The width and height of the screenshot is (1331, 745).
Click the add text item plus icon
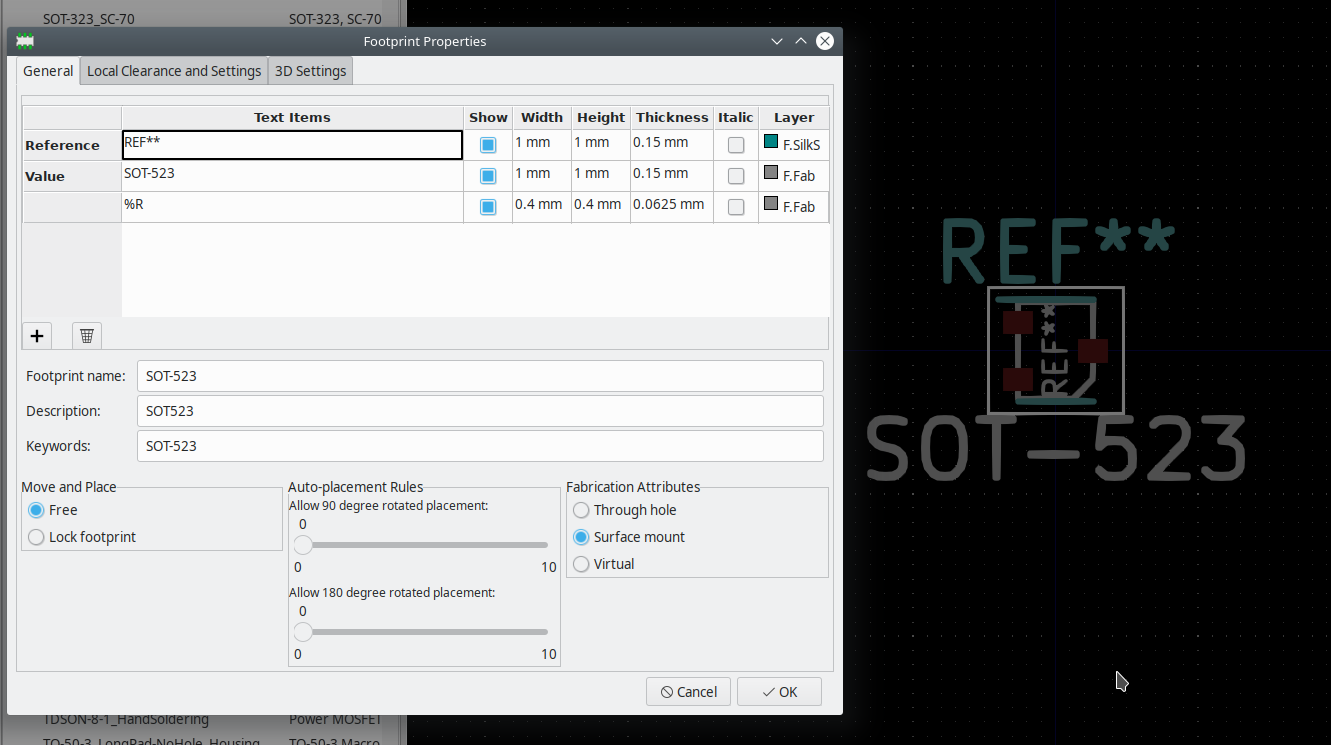[x=36, y=336]
